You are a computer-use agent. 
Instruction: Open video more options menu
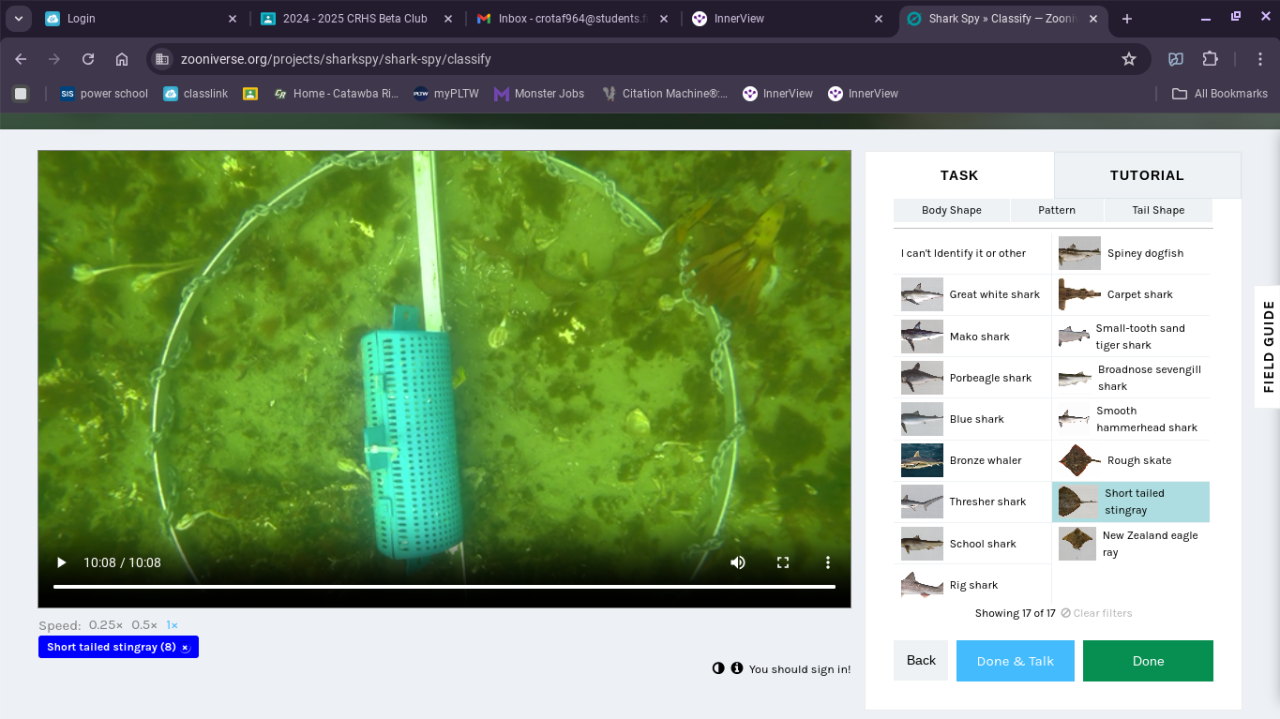(x=828, y=562)
